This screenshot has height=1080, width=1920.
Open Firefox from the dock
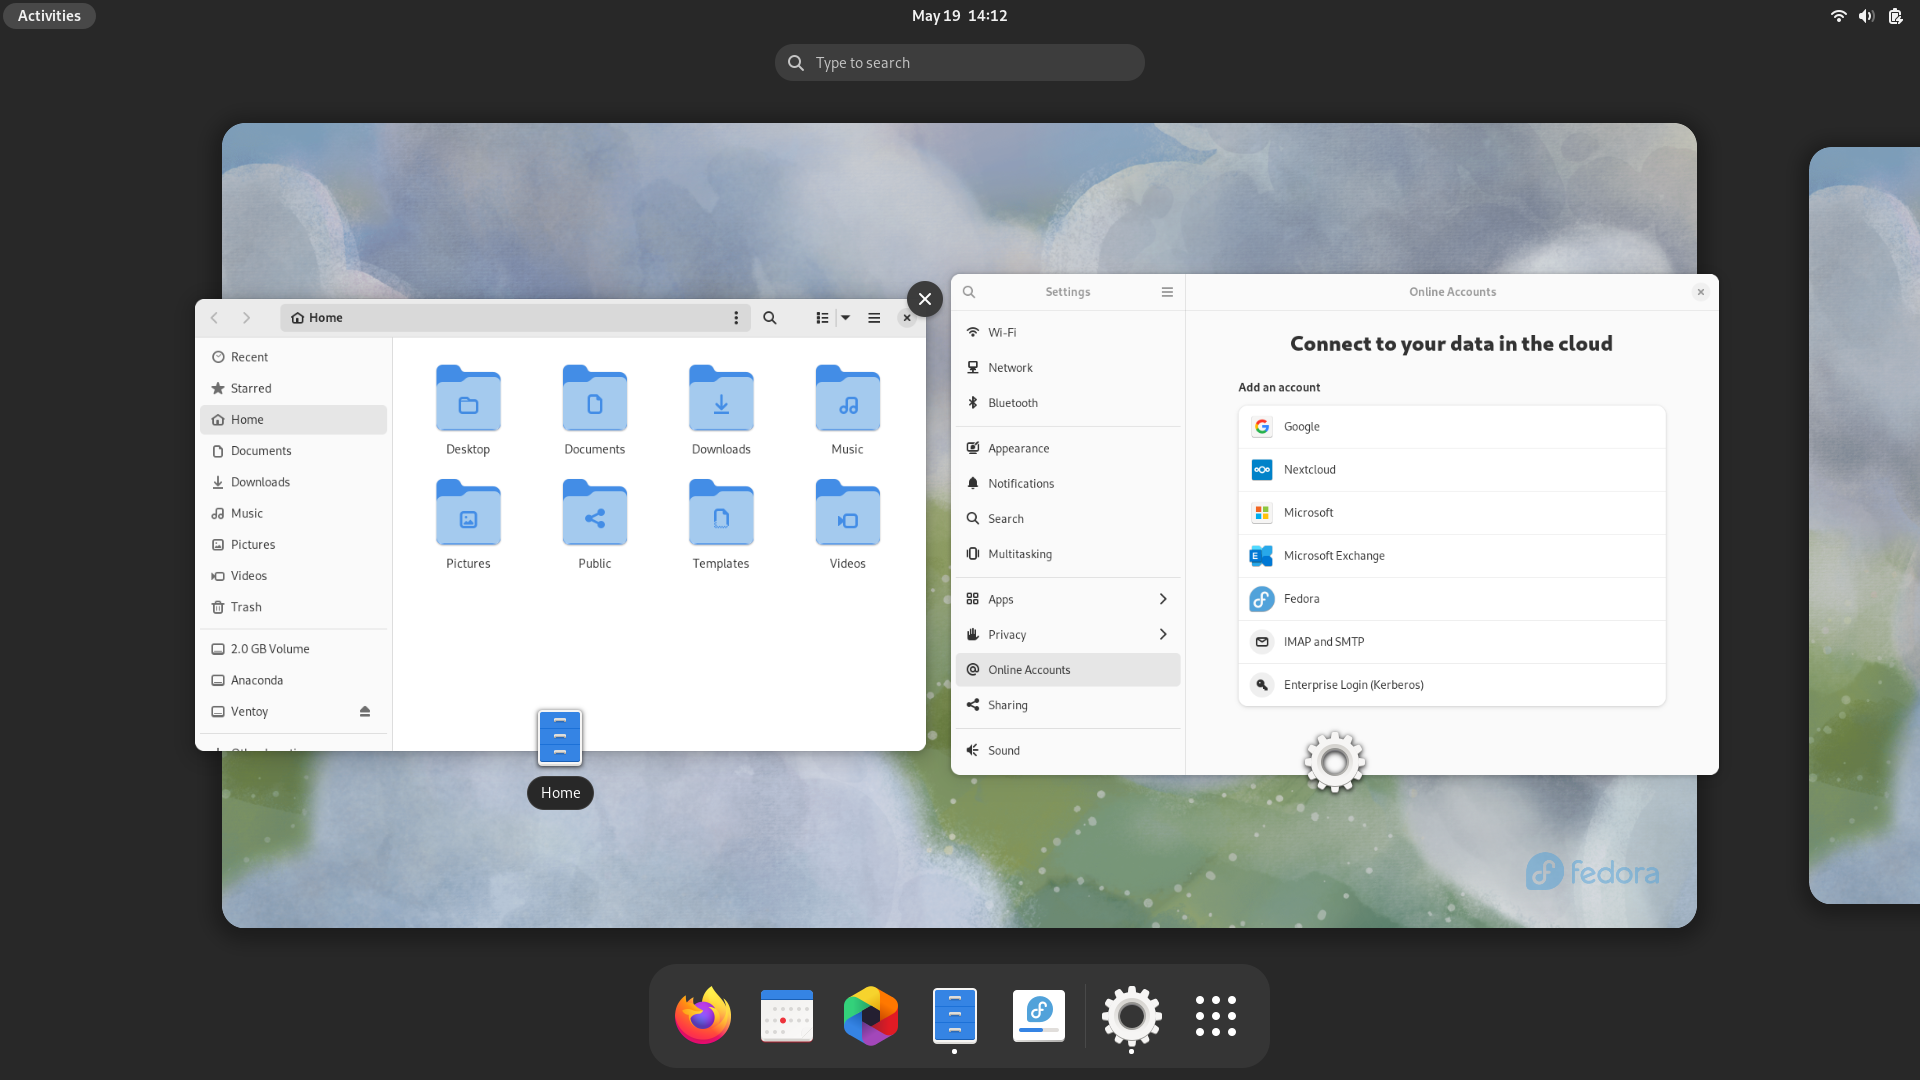[x=703, y=1016]
